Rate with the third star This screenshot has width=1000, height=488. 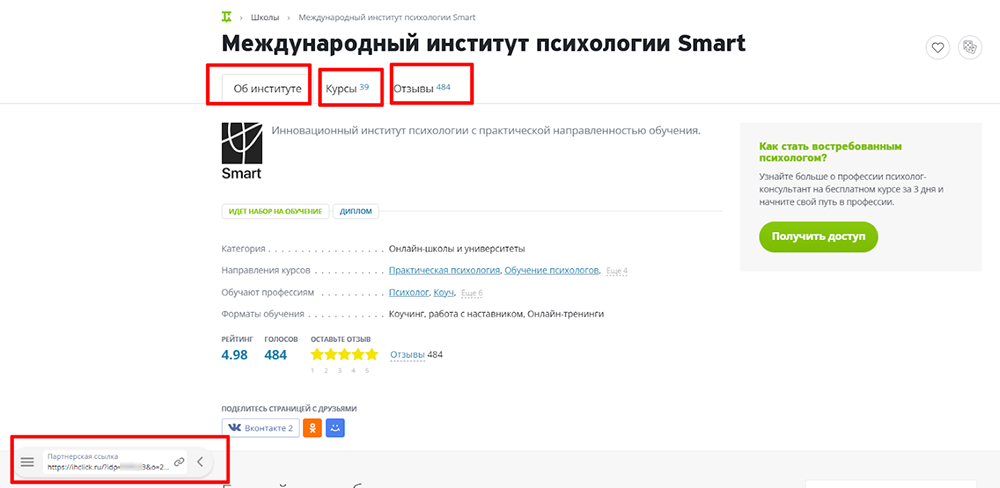coord(344,355)
